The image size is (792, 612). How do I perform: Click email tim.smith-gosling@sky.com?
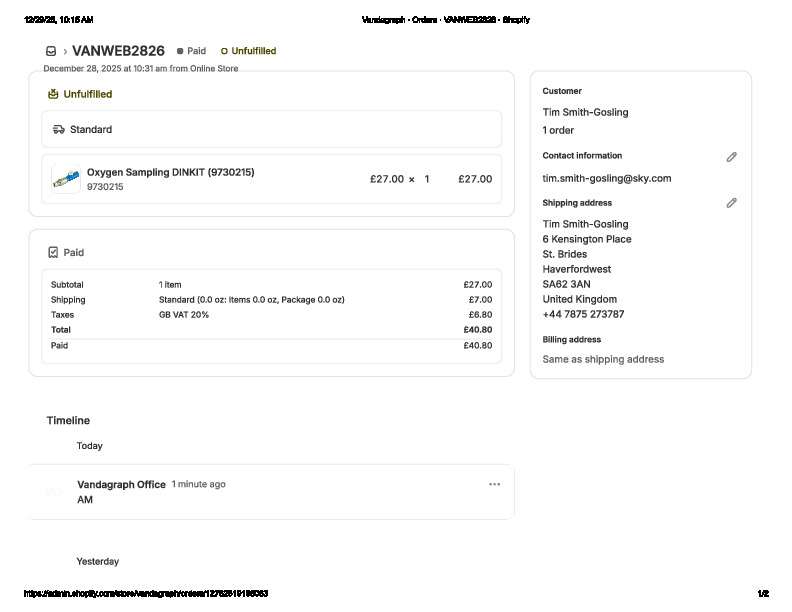pyautogui.click(x=606, y=178)
